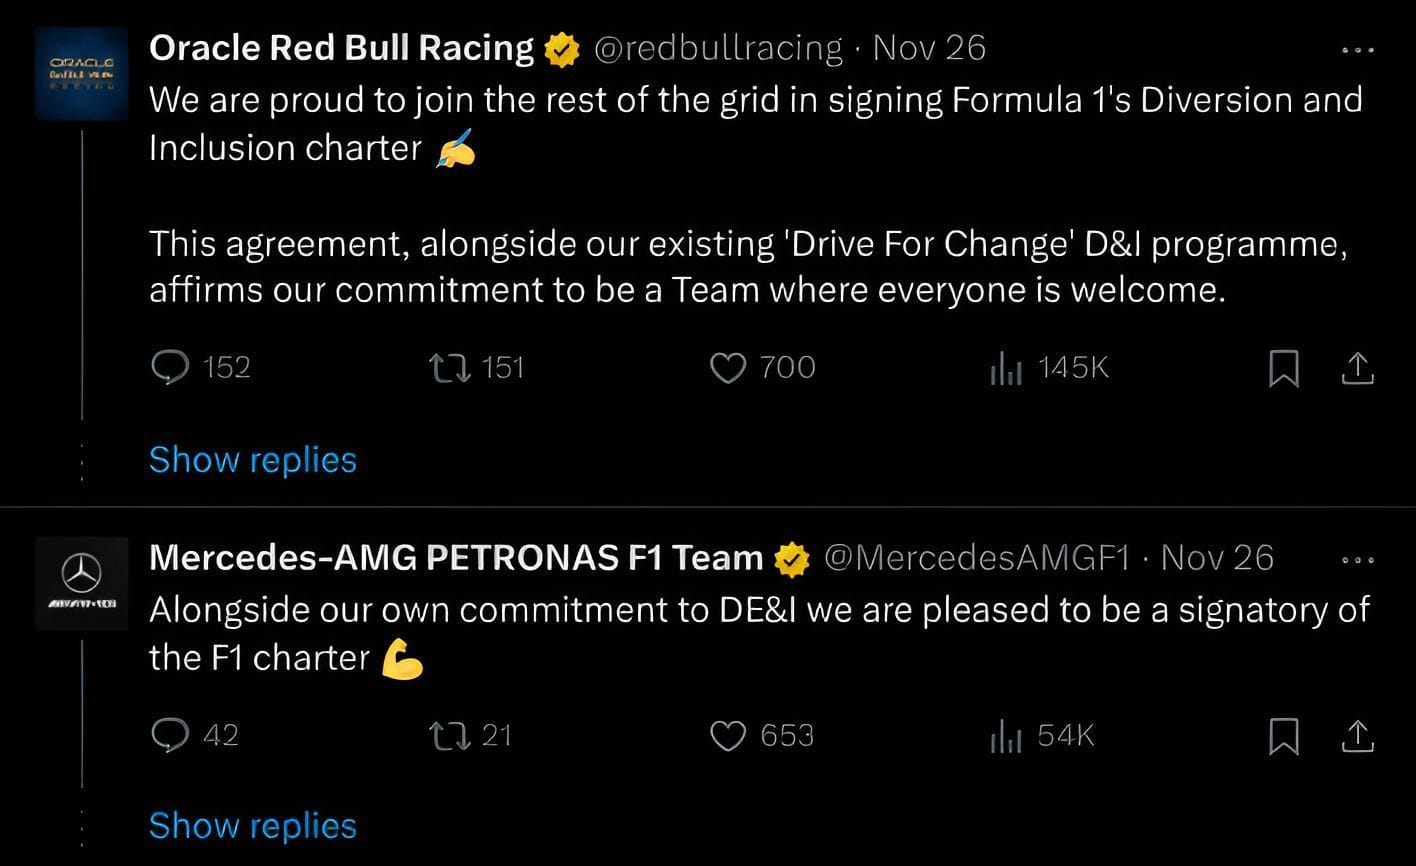Like the Red Bull Racing tweet

[727, 369]
